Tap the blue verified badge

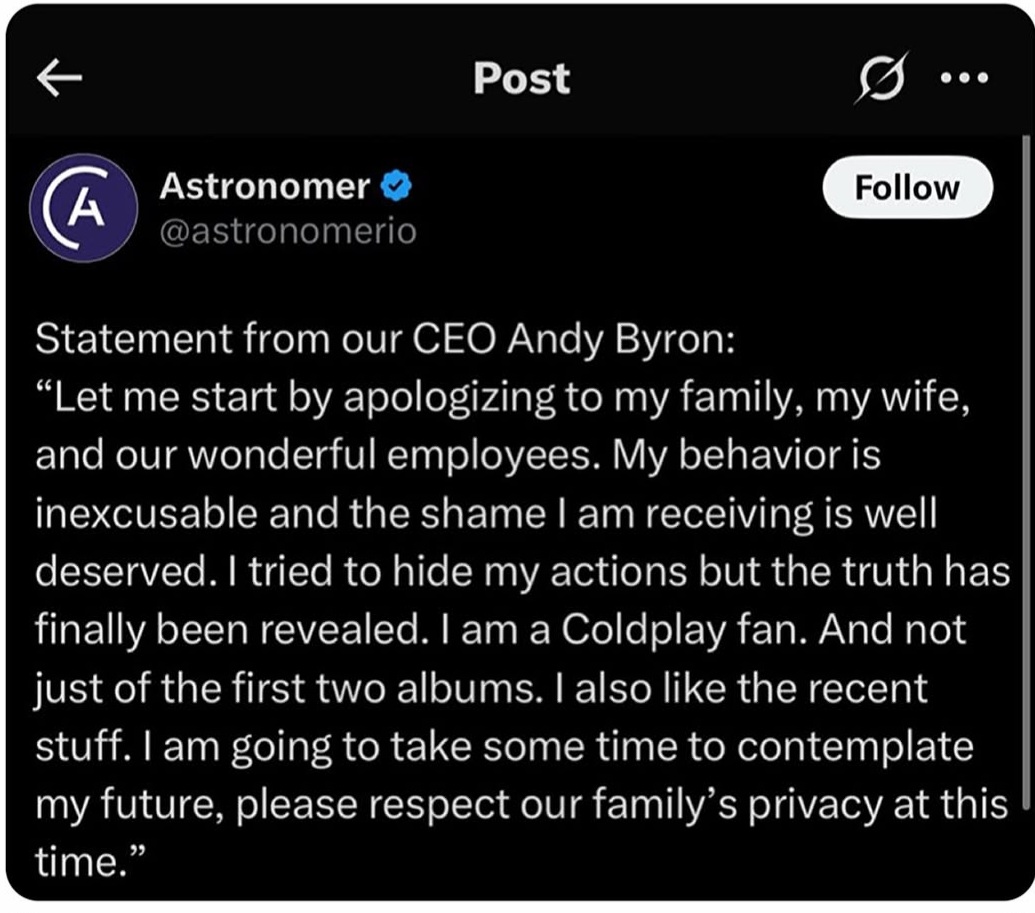(399, 187)
